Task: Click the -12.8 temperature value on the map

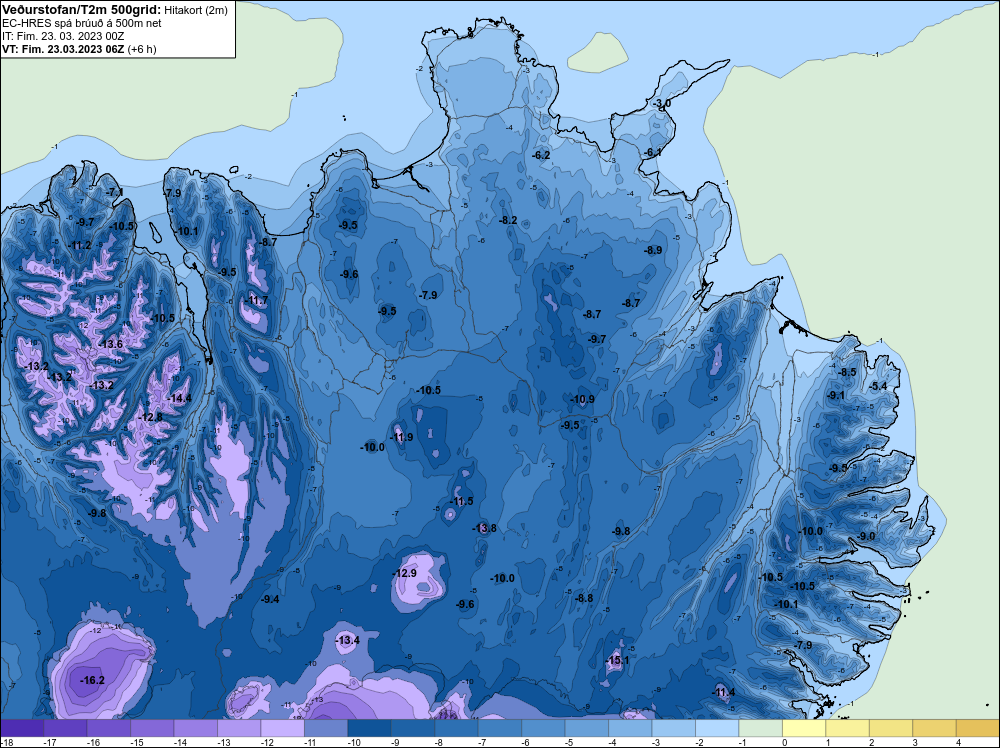Action: click(151, 417)
